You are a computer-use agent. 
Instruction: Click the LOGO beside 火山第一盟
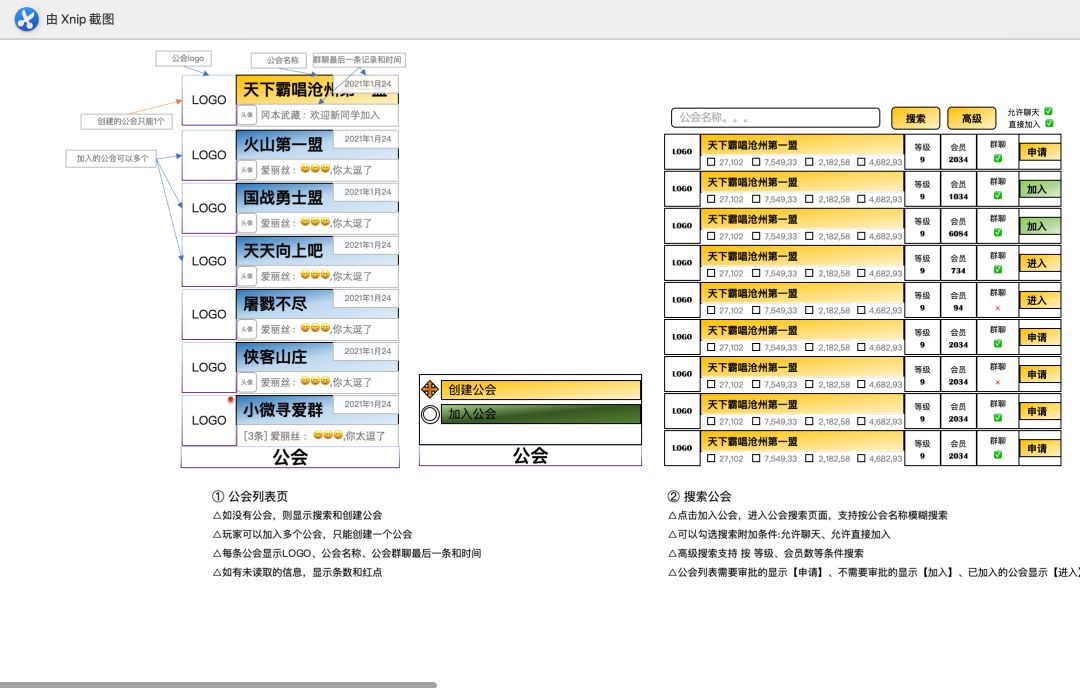click(209, 155)
